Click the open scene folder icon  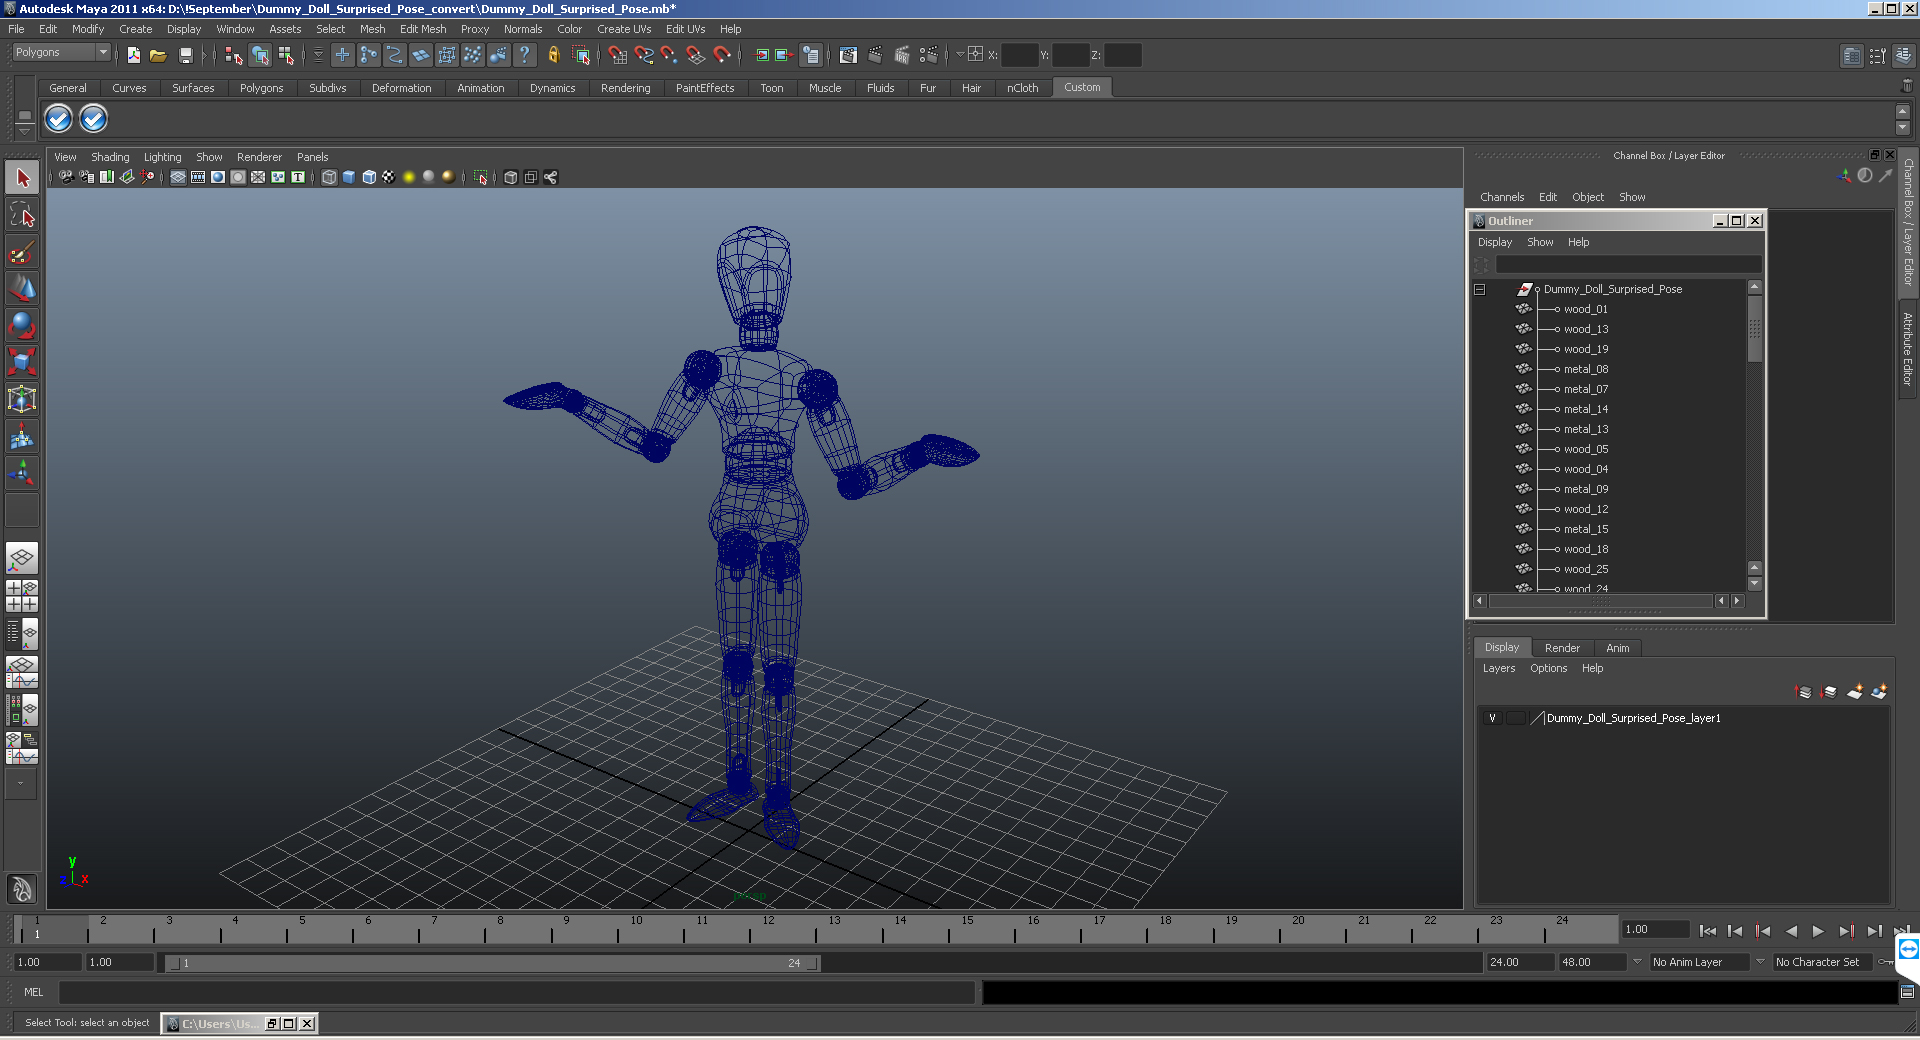158,55
